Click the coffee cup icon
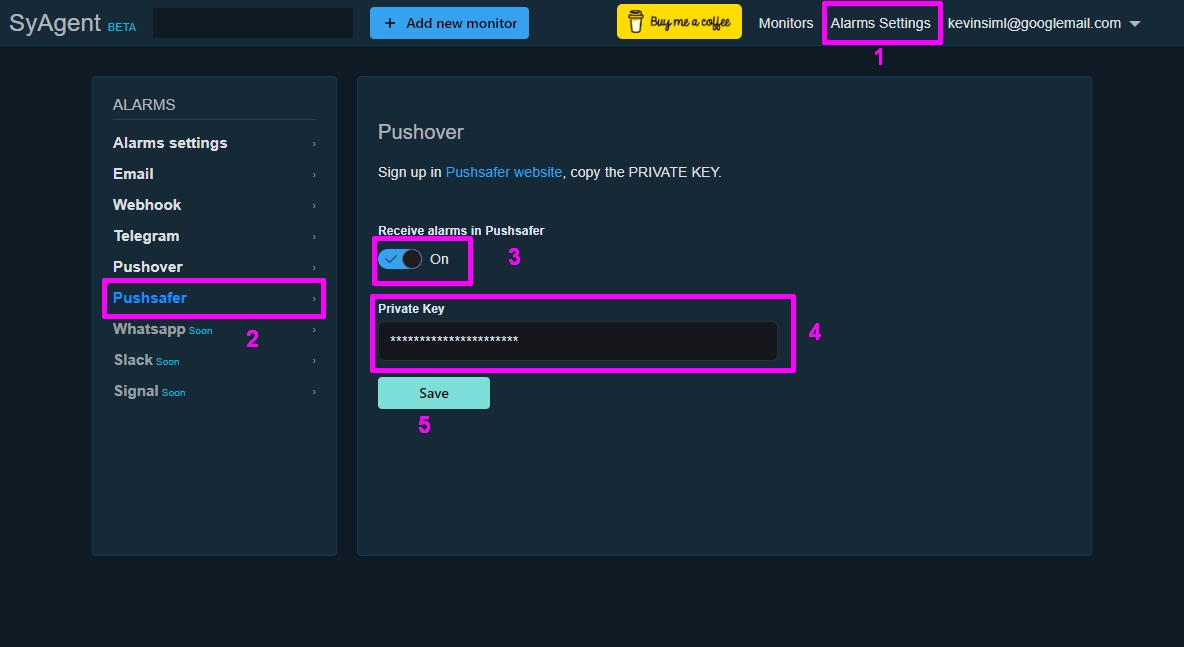 (x=636, y=22)
